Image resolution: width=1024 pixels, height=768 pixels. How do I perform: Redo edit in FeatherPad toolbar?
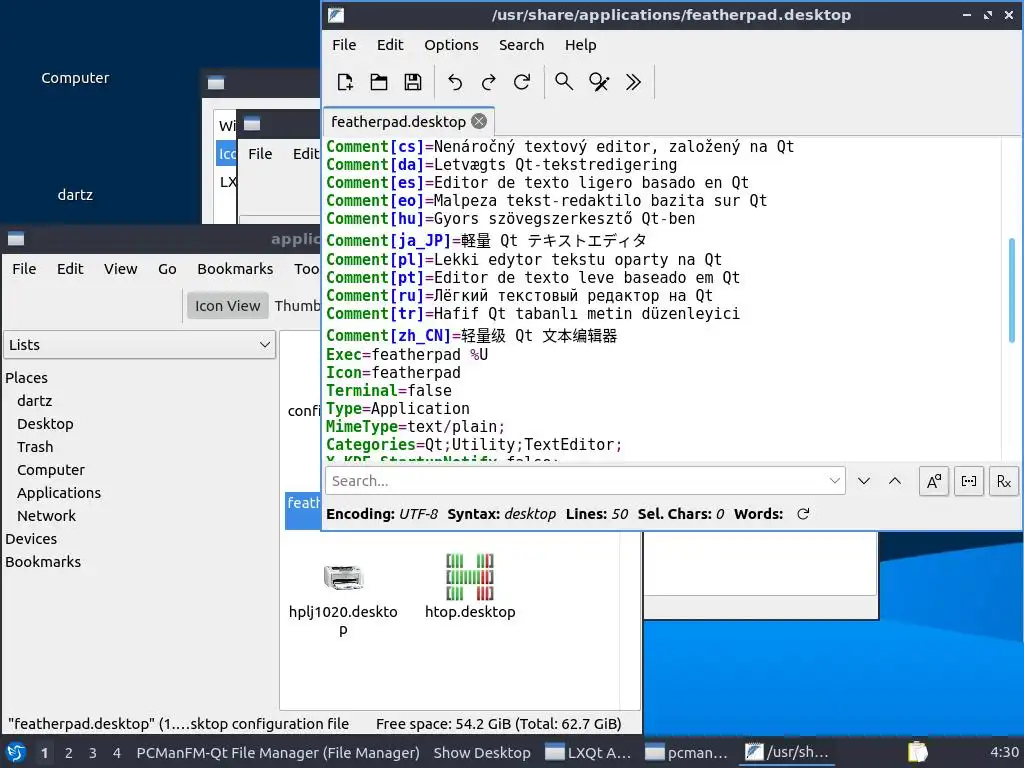(x=488, y=82)
